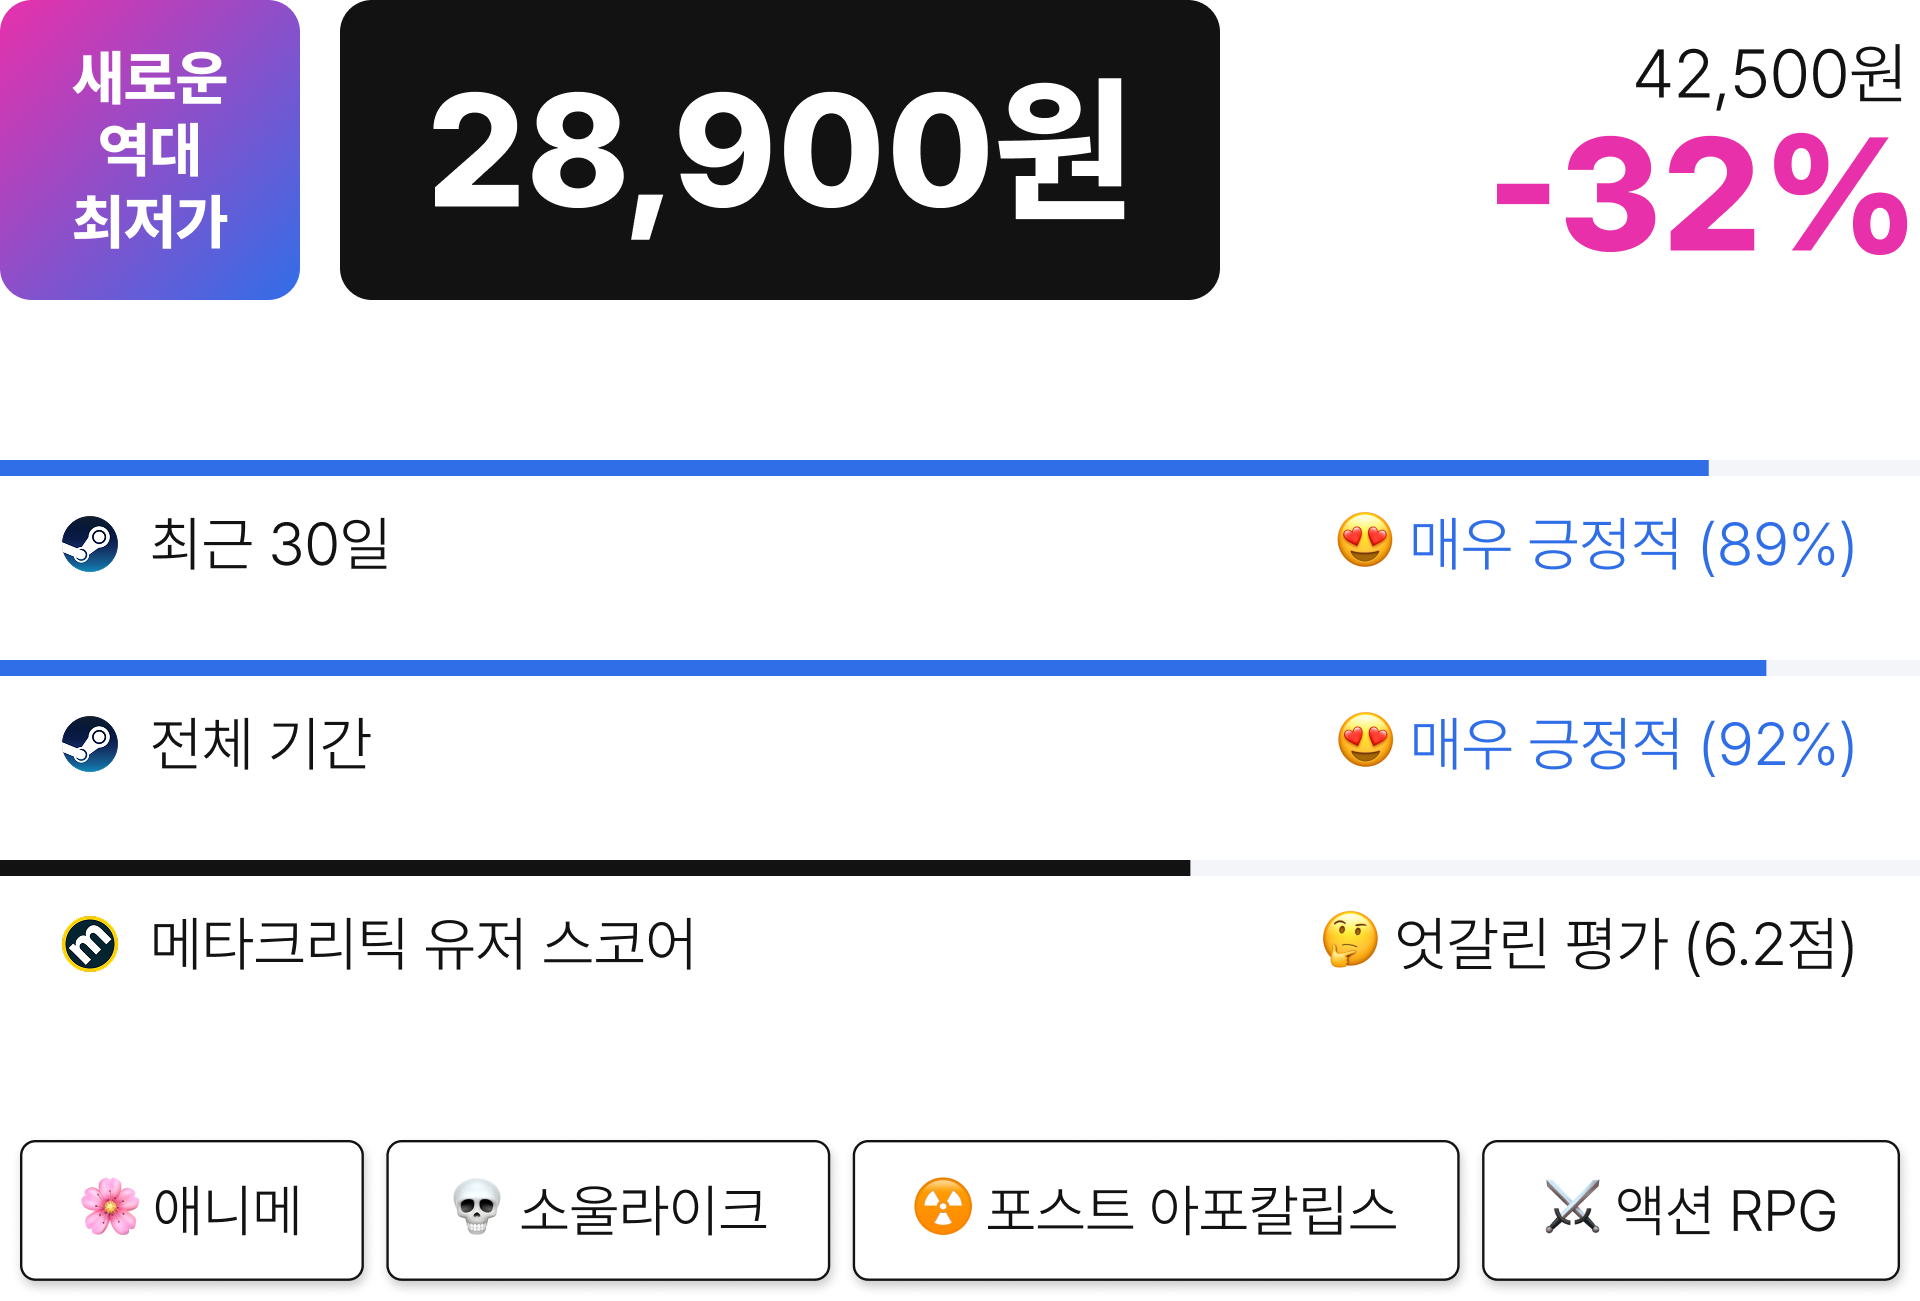Click the Metacritic logo icon
Image resolution: width=1920 pixels, height=1301 pixels.
coord(90,944)
